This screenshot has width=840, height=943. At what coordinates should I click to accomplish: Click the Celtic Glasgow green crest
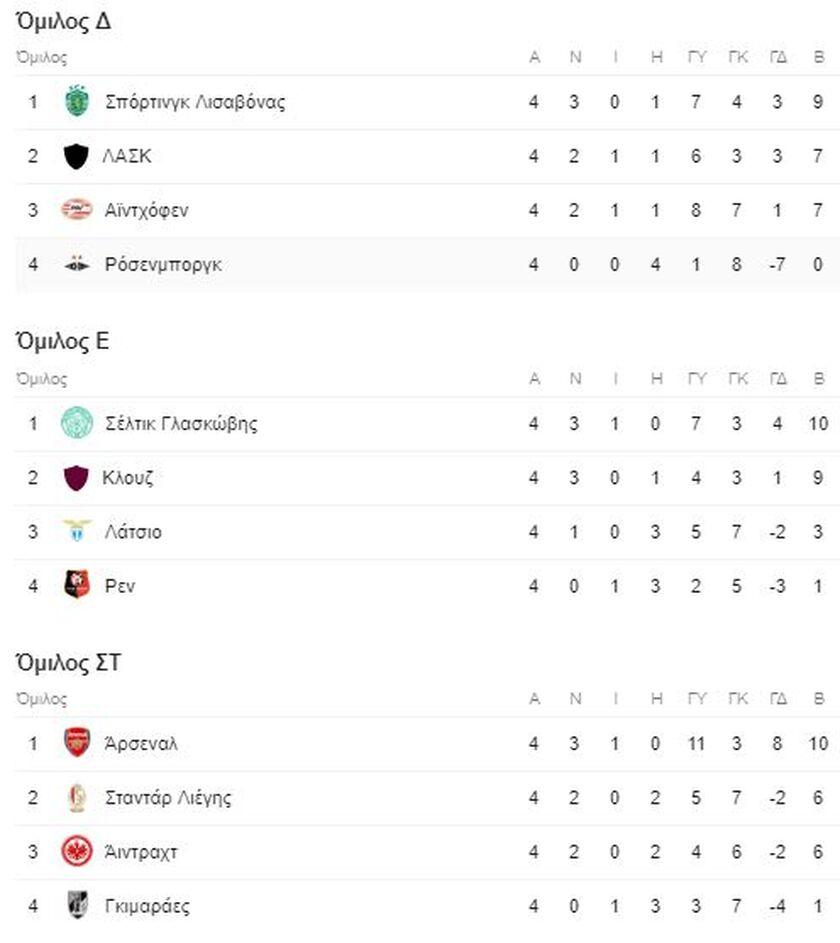76,423
